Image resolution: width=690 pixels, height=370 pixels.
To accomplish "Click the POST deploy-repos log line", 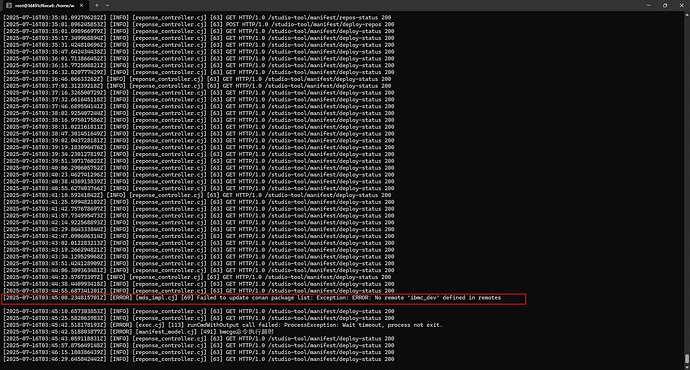I will point(198,24).
